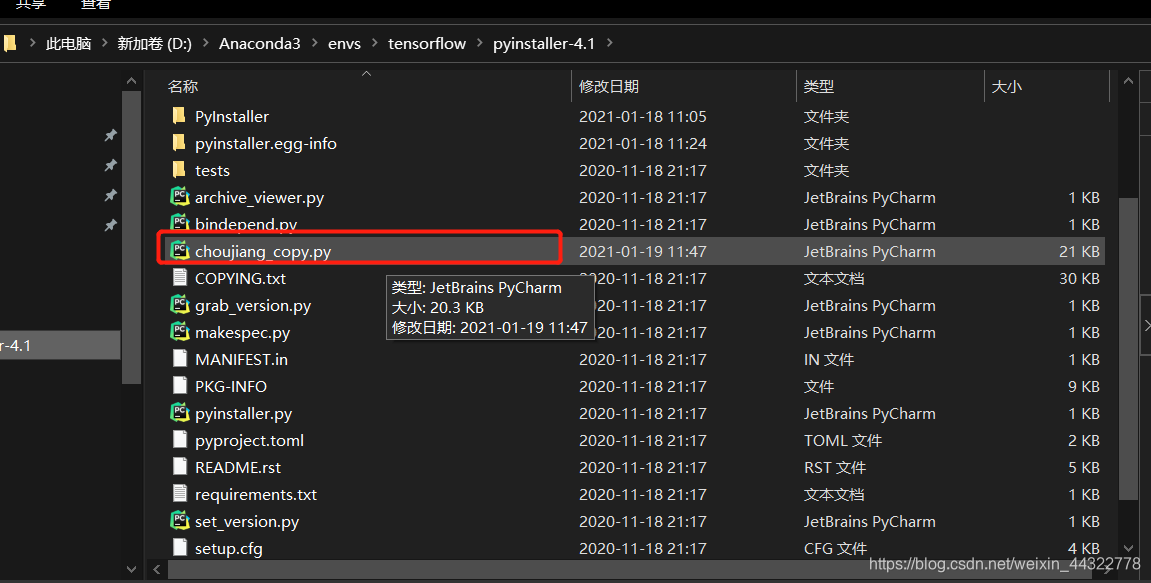The width and height of the screenshot is (1151, 583).
Task: Click requirements.txt document icon
Action: [x=180, y=494]
